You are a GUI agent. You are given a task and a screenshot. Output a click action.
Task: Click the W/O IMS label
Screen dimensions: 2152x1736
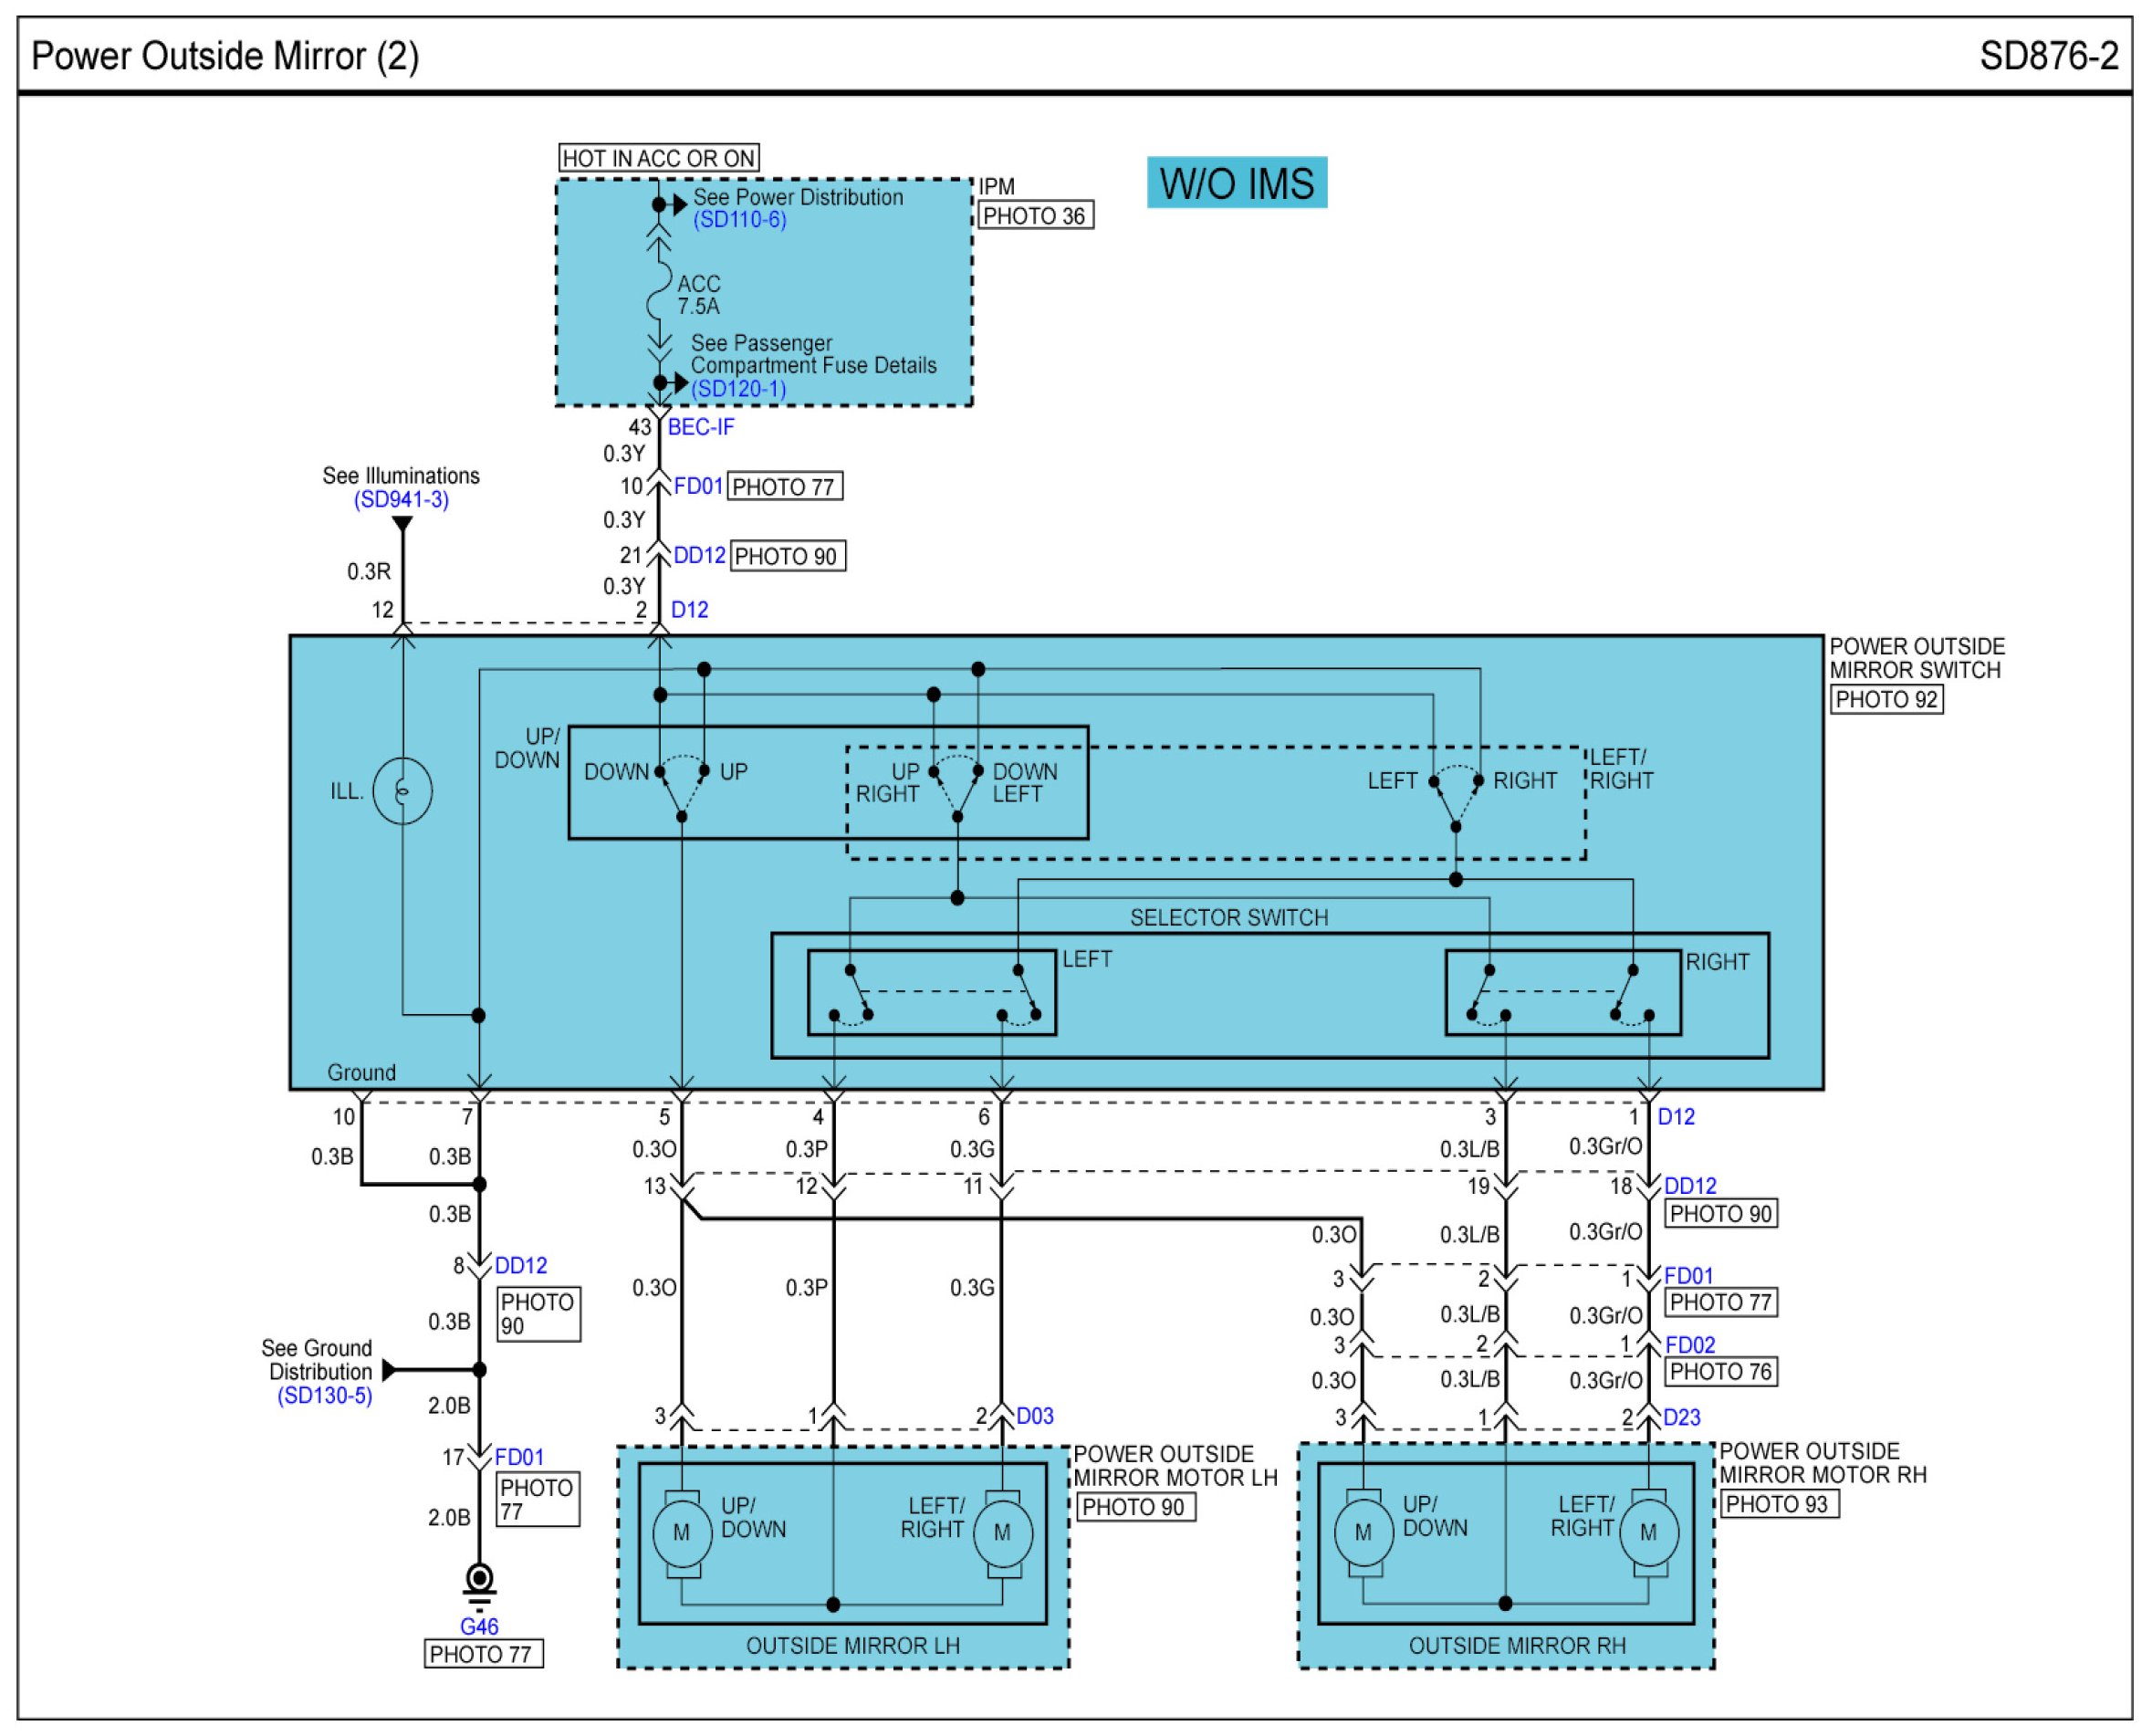pyautogui.click(x=1237, y=183)
